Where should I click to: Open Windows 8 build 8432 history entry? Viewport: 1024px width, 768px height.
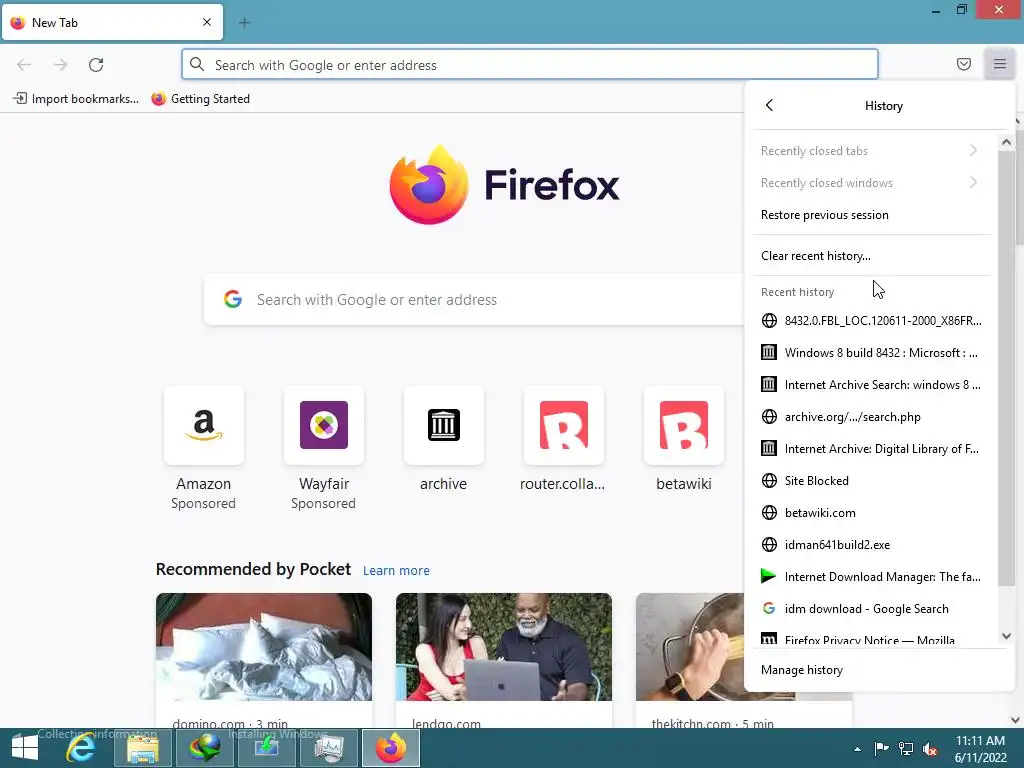pyautogui.click(x=872, y=353)
